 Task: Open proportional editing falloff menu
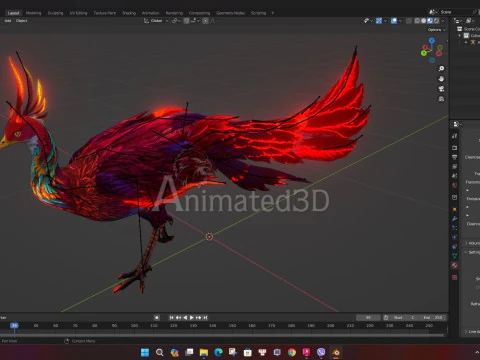point(213,21)
